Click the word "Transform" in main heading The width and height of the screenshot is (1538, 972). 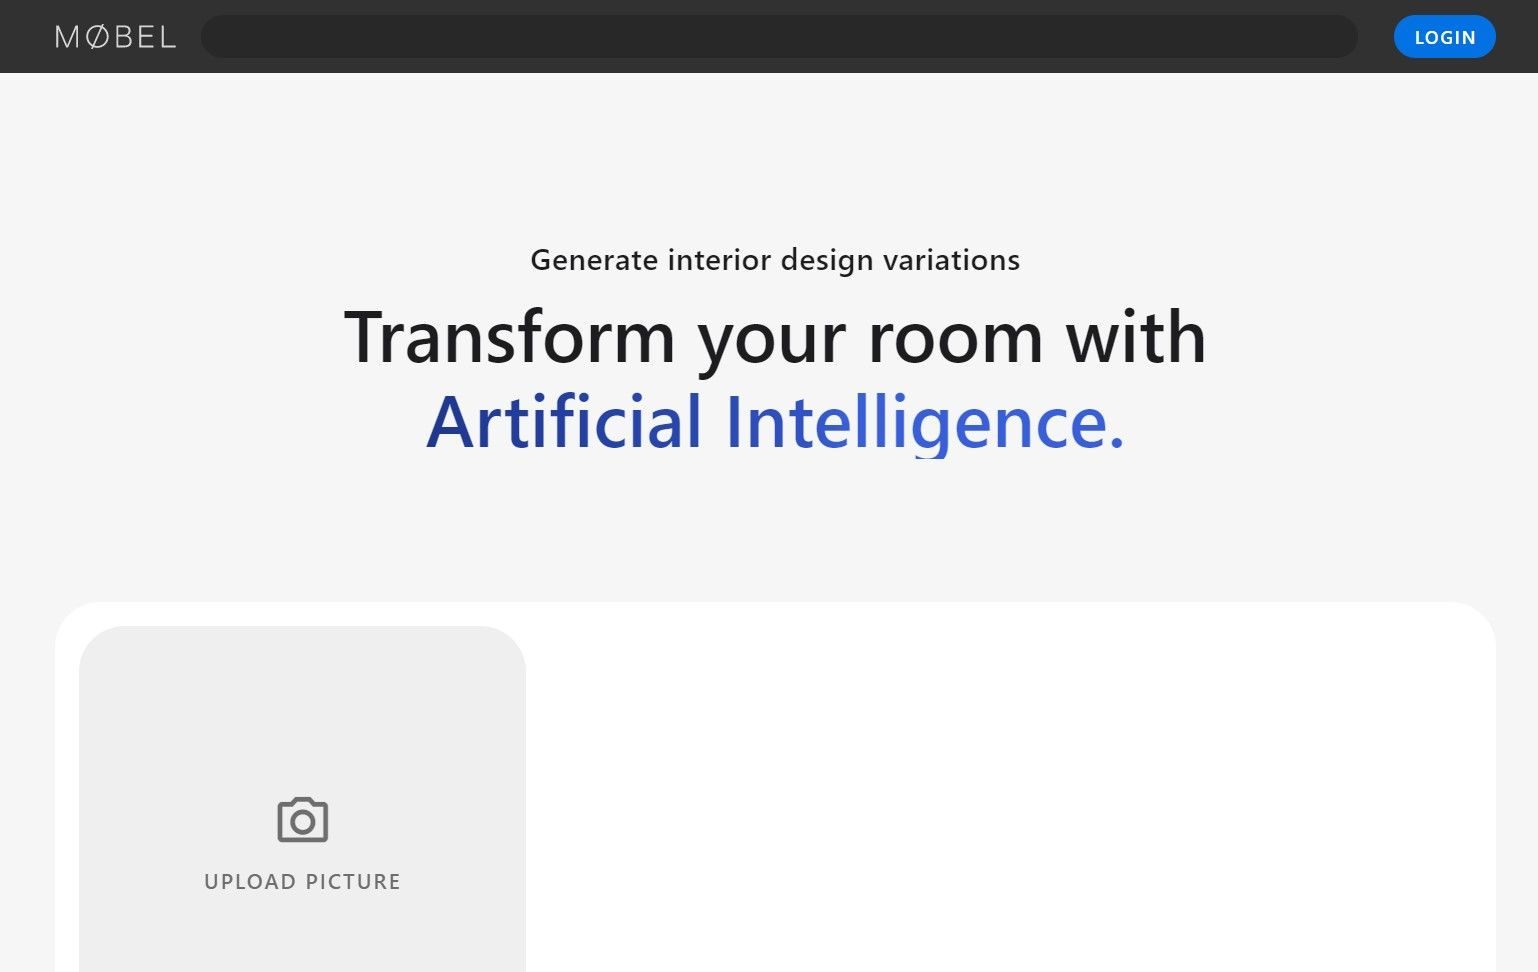pyautogui.click(x=510, y=336)
